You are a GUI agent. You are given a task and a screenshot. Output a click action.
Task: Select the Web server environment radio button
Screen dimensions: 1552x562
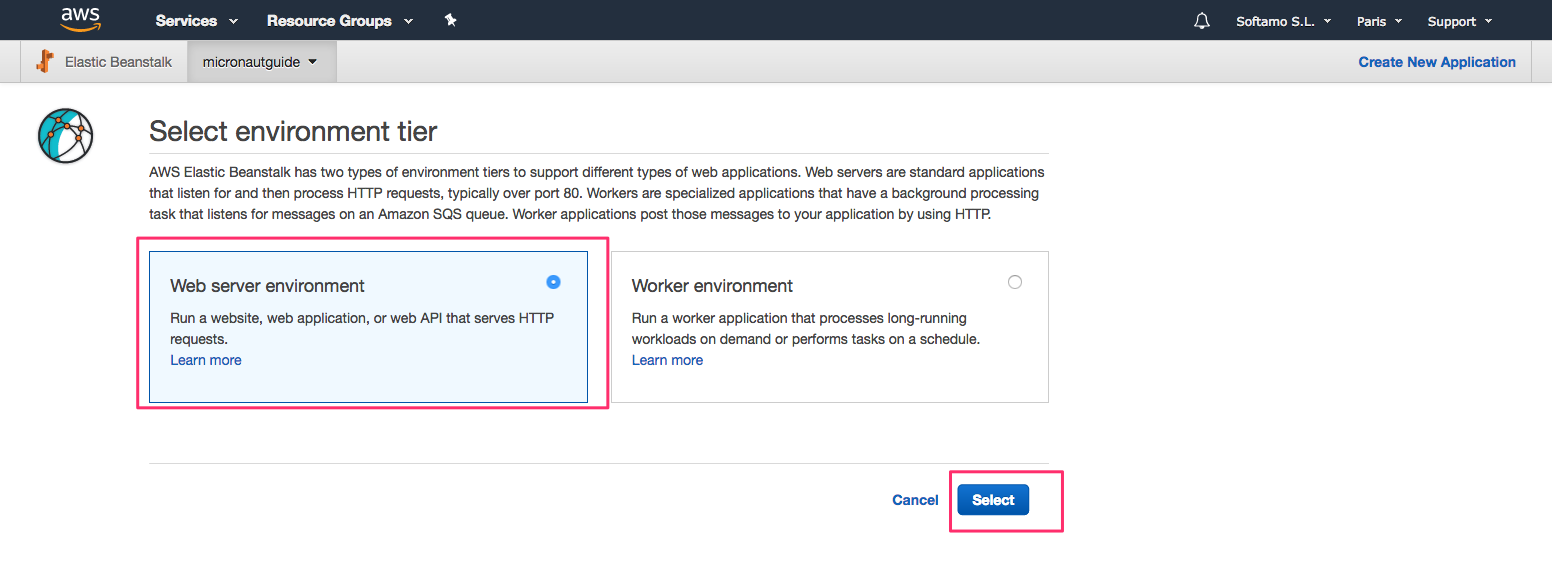[553, 283]
